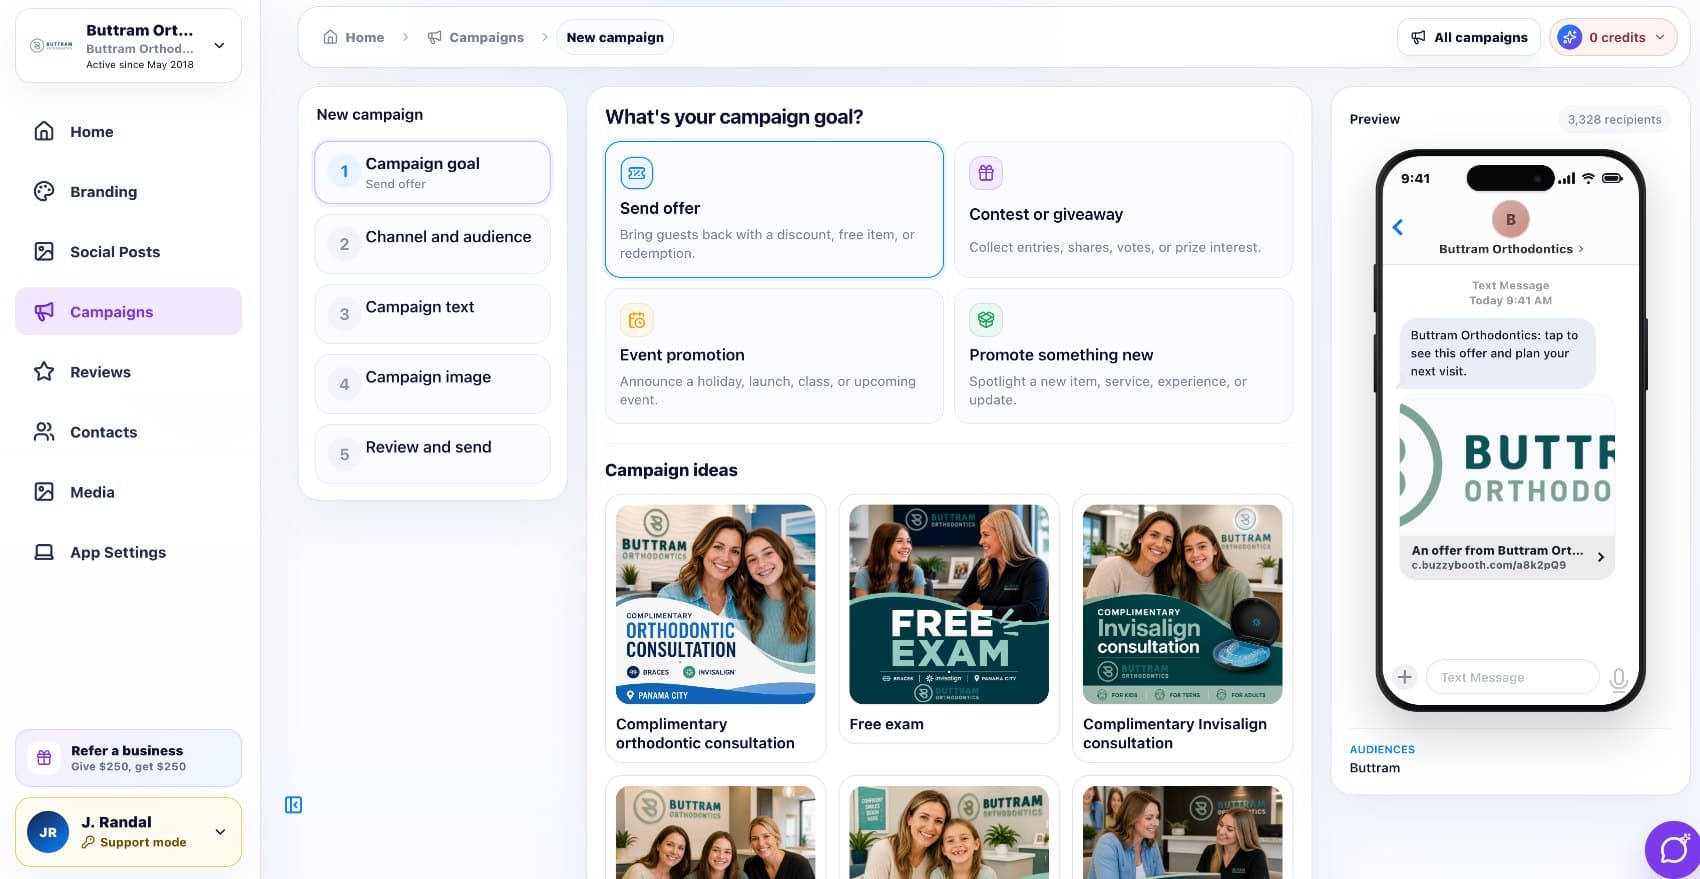
Task: Expand Buttram Orthodontics contact chevron in preview
Action: [x=1580, y=249]
